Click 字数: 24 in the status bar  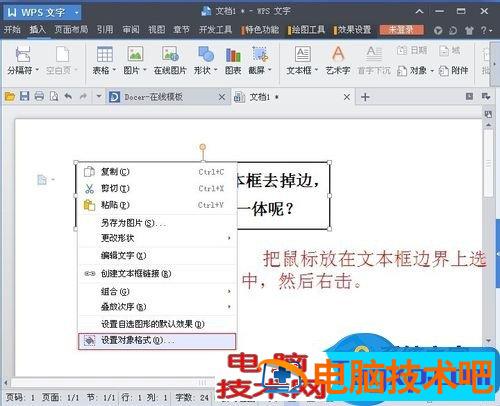pos(192,397)
